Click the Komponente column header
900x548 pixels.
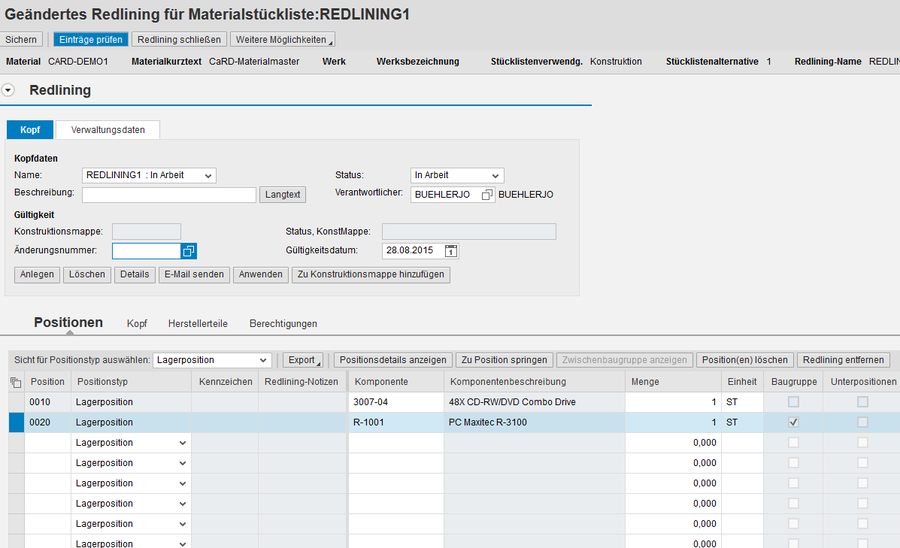[x=395, y=382]
